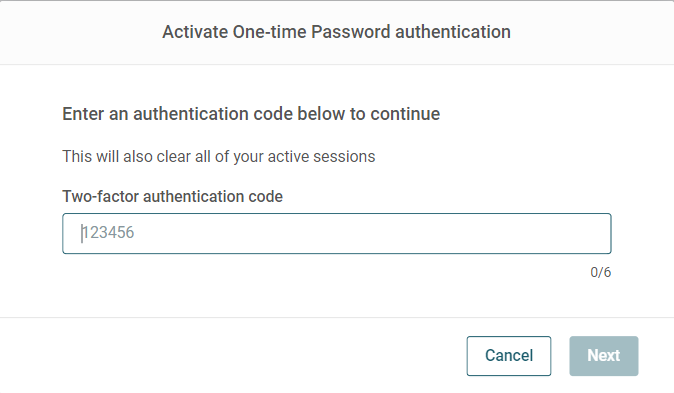Proceed to the next step via Next
The width and height of the screenshot is (674, 393).
tap(604, 356)
